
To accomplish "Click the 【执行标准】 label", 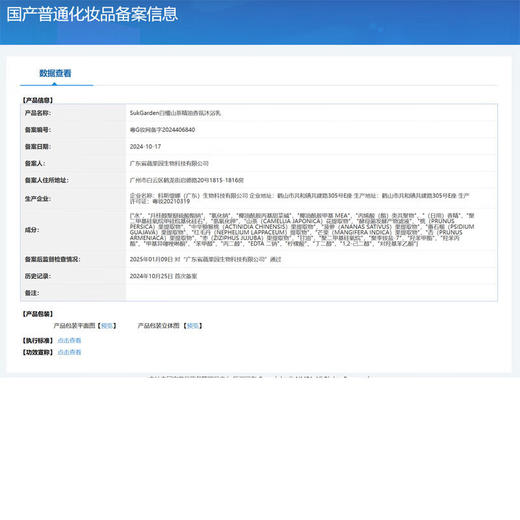I will (x=38, y=340).
